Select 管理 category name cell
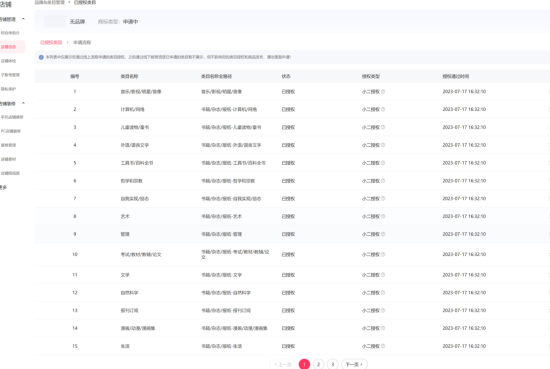The width and height of the screenshot is (550, 369). (x=125, y=234)
